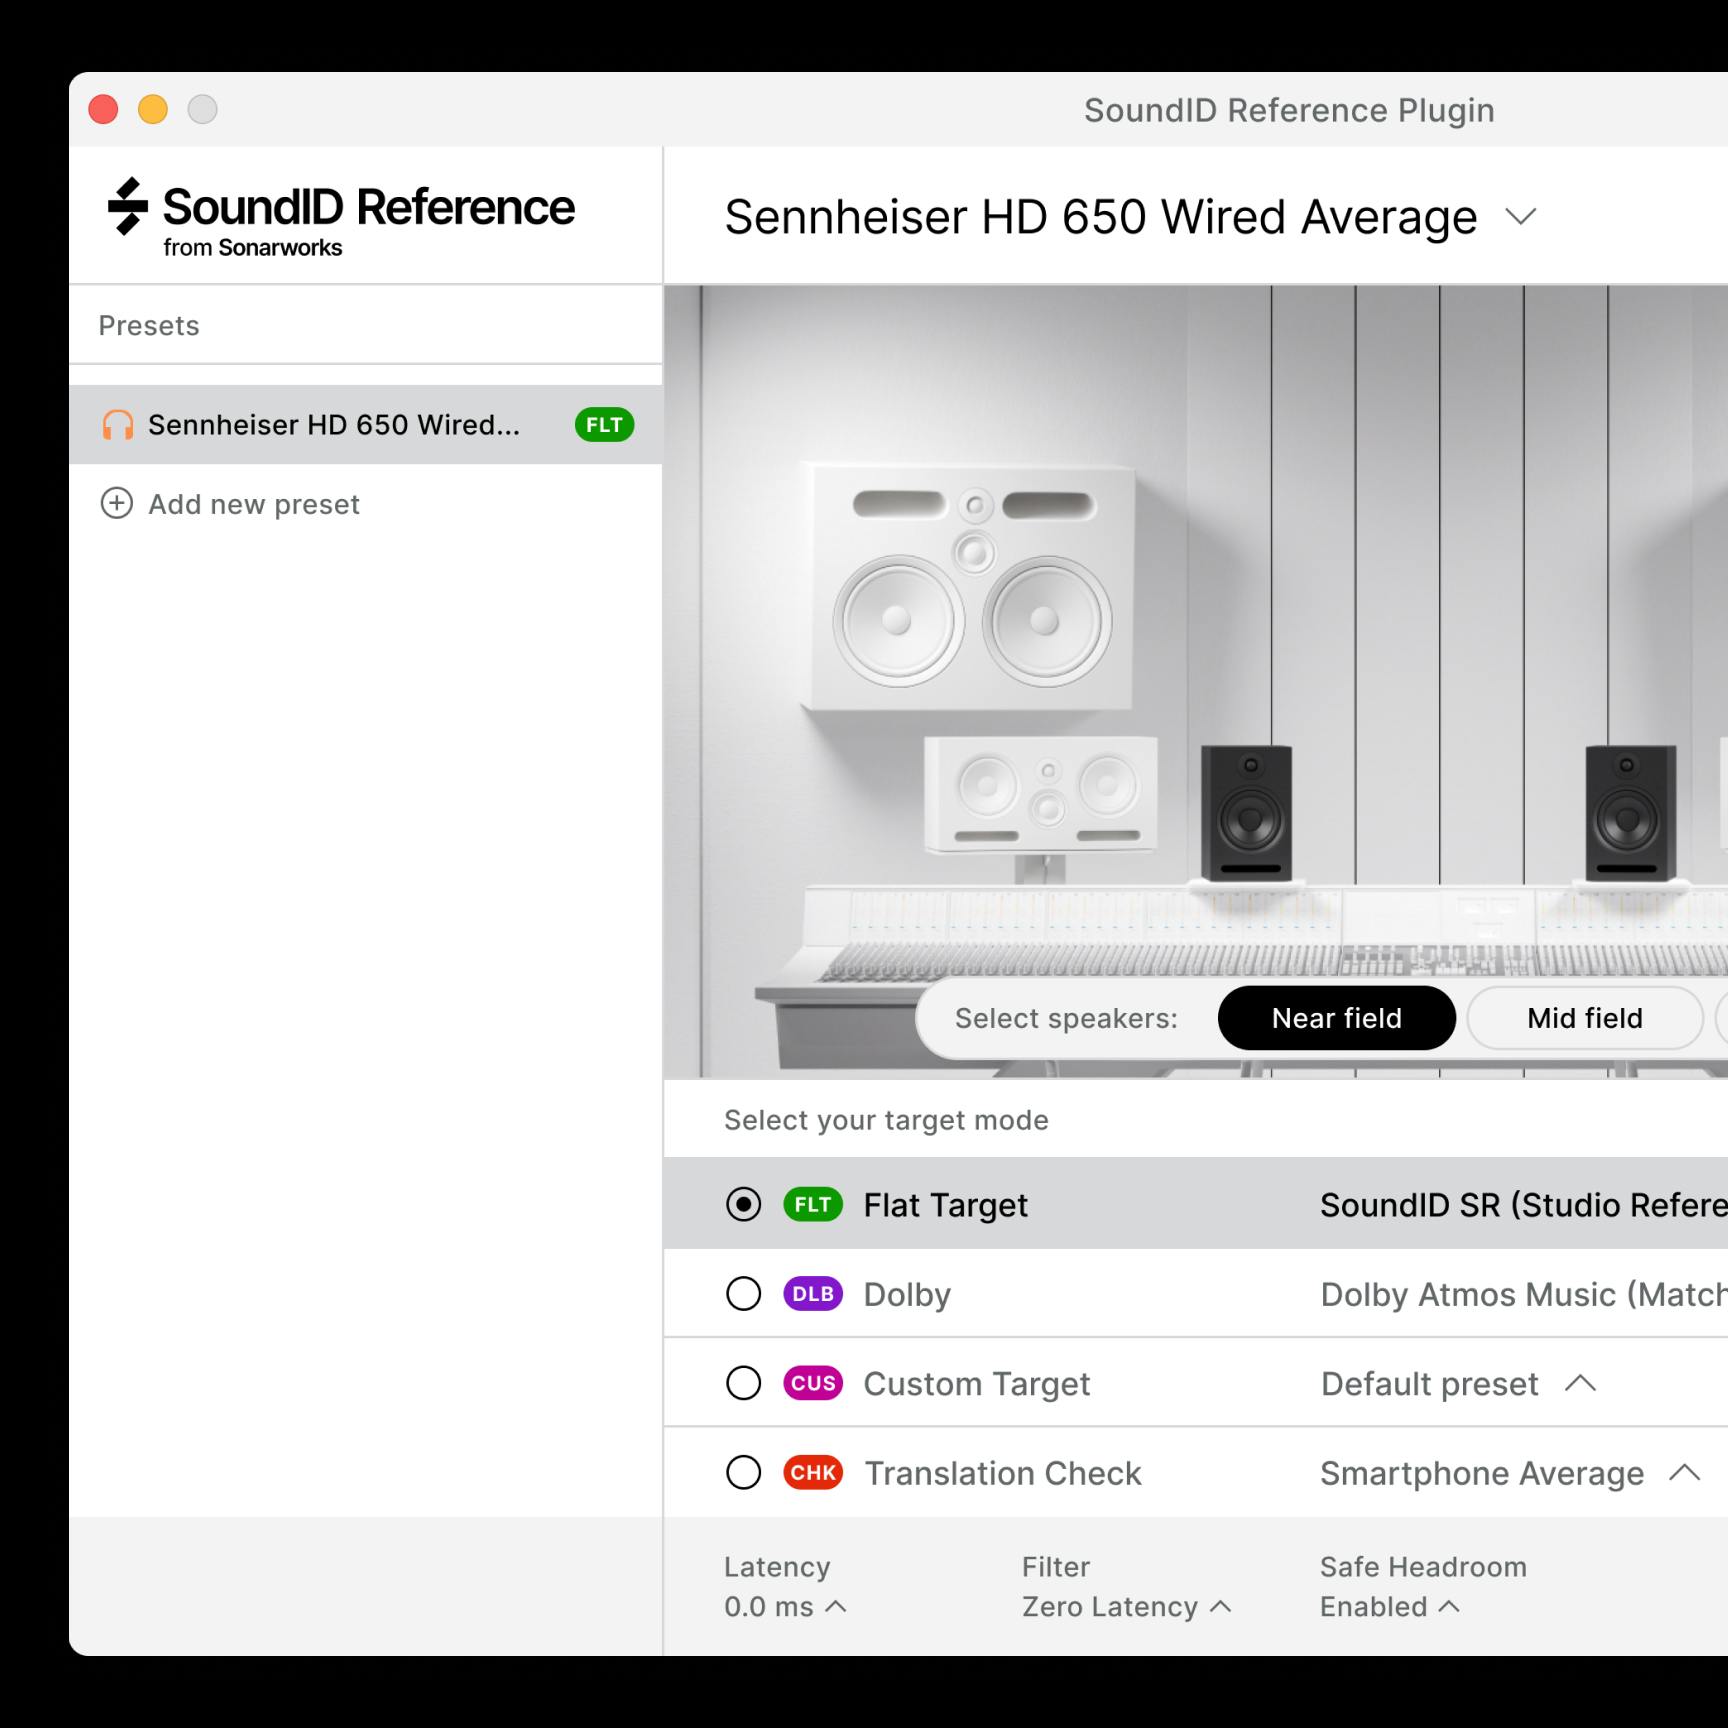
Task: Click the CUS badge beside Custom Target
Action: point(814,1383)
